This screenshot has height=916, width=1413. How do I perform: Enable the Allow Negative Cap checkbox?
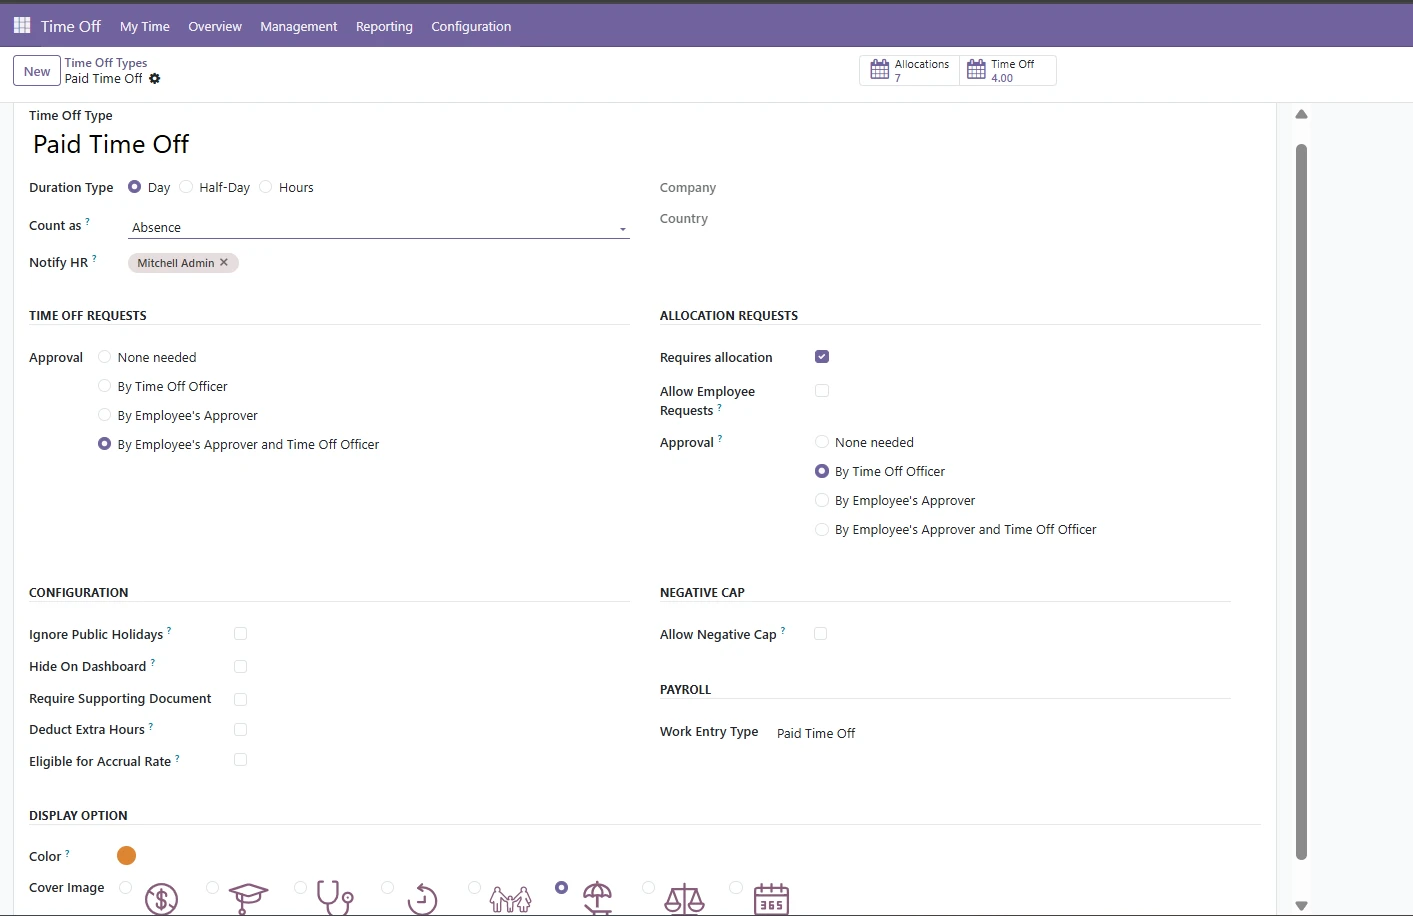click(820, 634)
